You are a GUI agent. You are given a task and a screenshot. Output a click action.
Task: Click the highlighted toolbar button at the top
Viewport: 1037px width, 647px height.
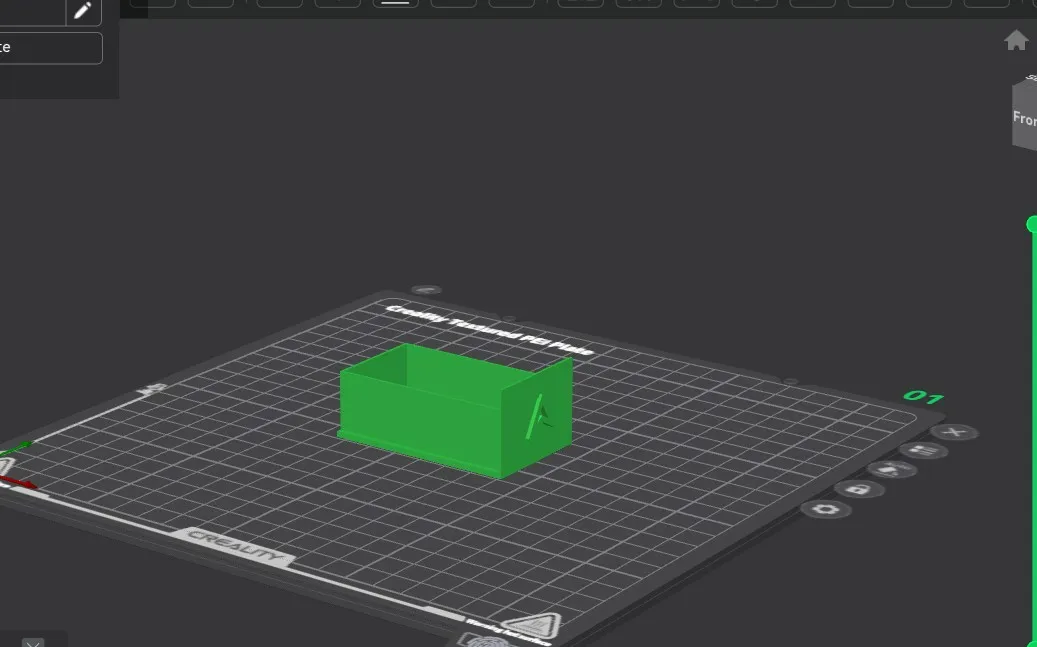click(x=395, y=4)
